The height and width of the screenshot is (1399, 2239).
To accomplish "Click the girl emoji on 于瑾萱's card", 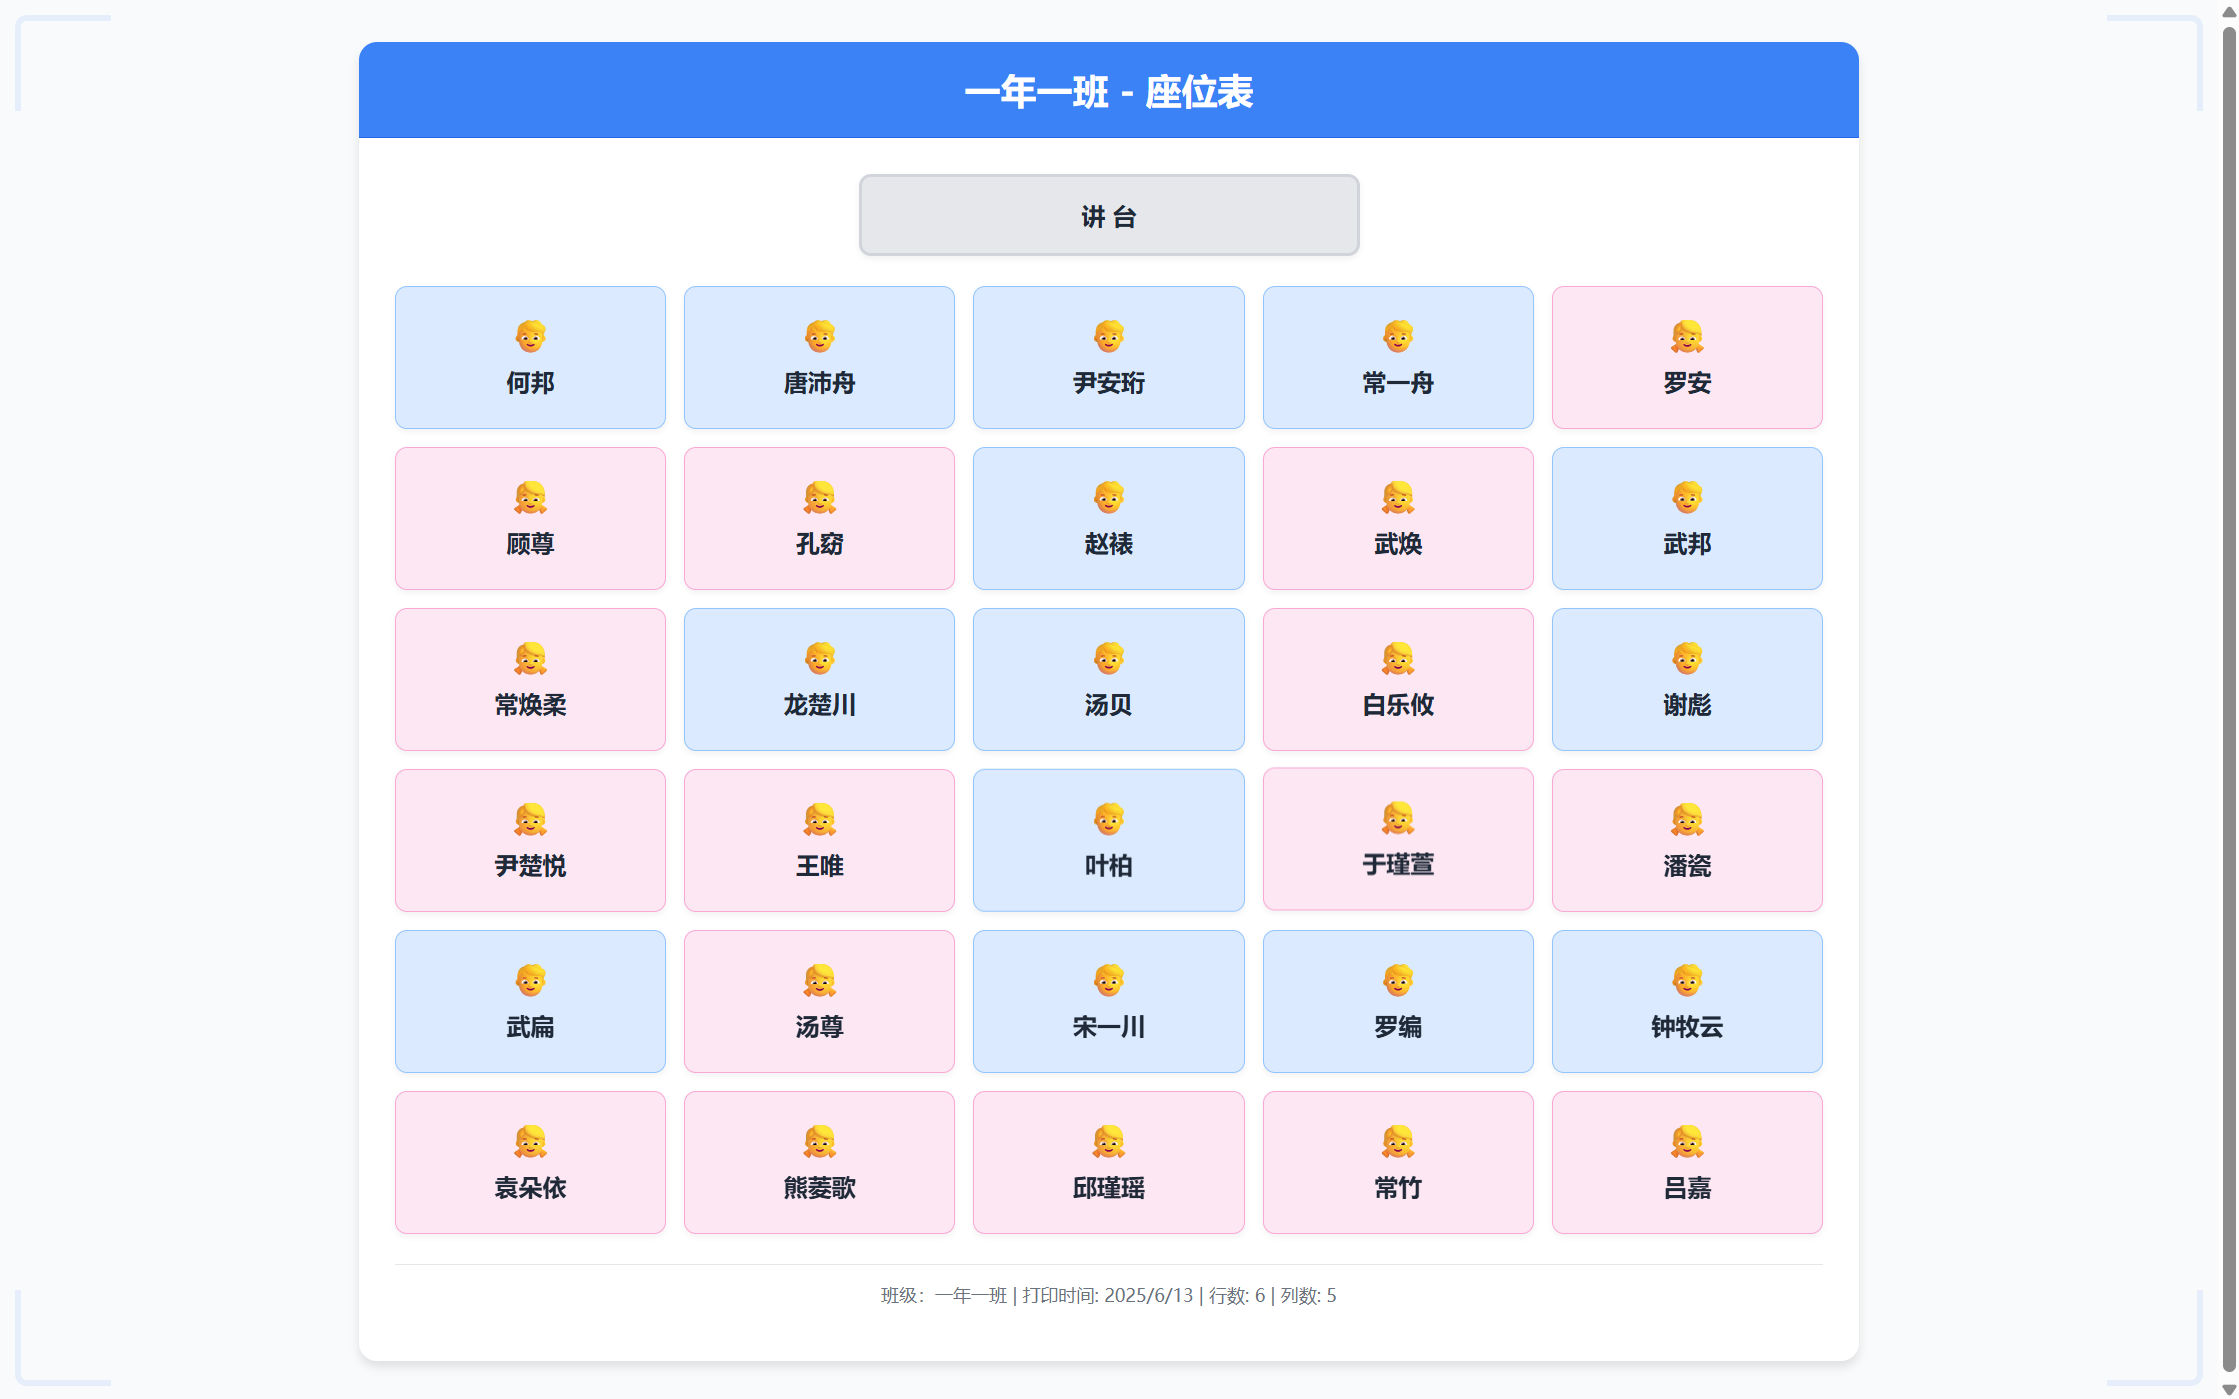I will pos(1397,821).
